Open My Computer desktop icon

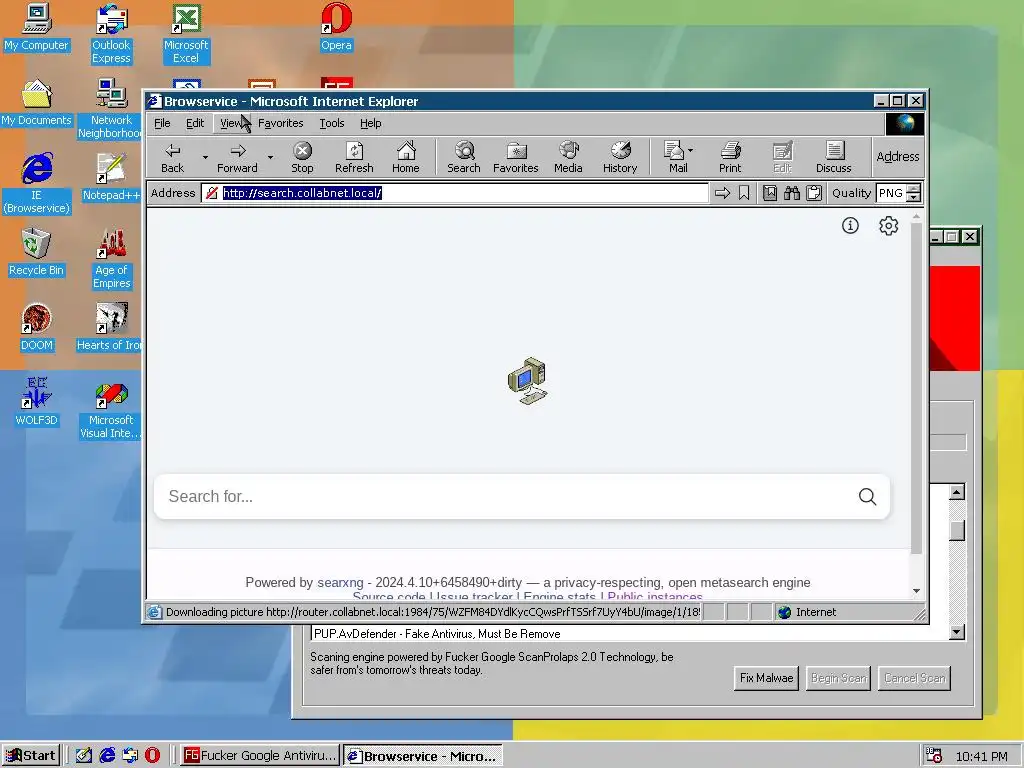click(37, 27)
